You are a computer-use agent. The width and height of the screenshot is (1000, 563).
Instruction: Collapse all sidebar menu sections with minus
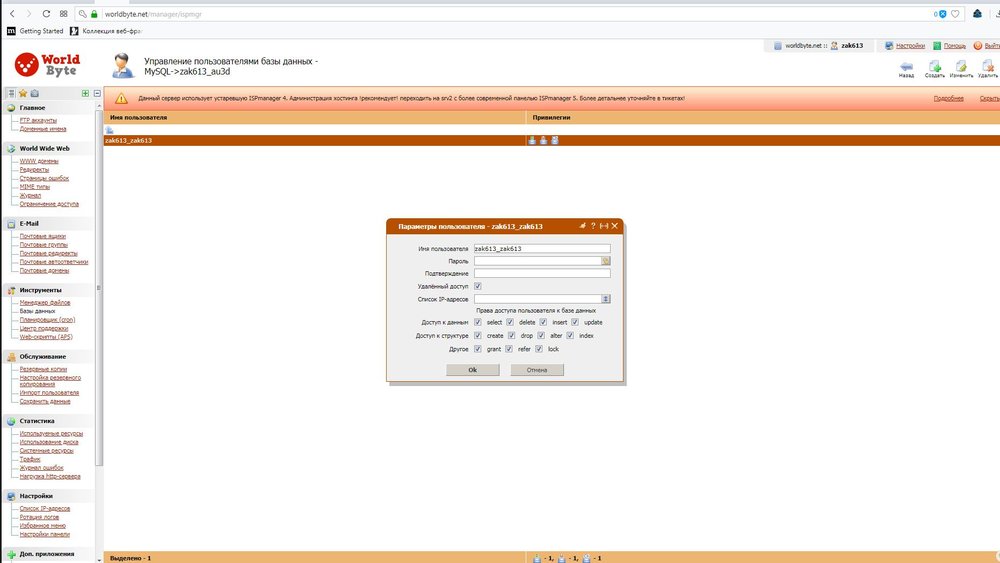[96, 93]
